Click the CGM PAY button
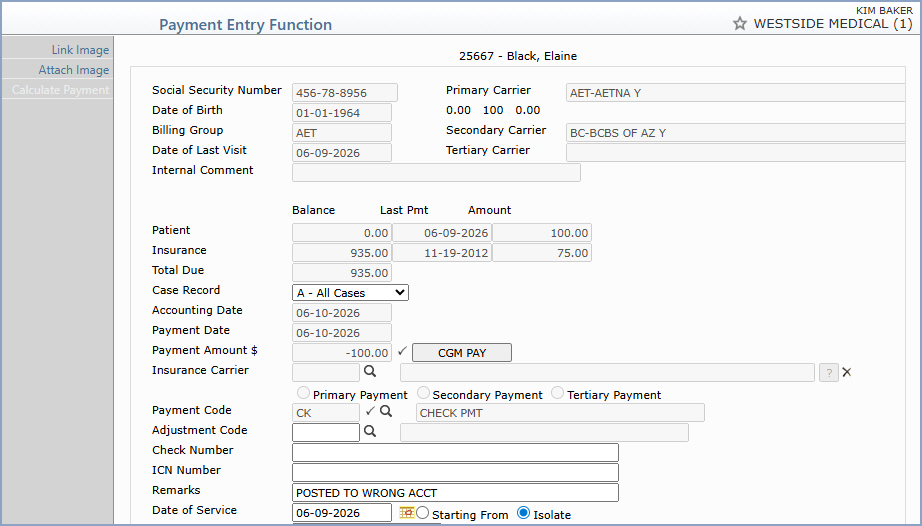The width and height of the screenshot is (922, 526). [462, 353]
